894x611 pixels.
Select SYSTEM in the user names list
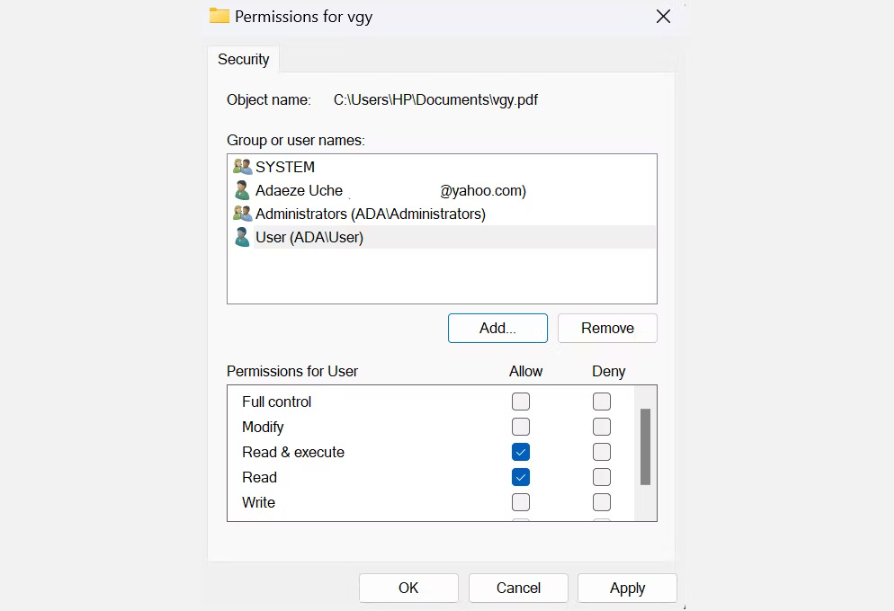(285, 167)
